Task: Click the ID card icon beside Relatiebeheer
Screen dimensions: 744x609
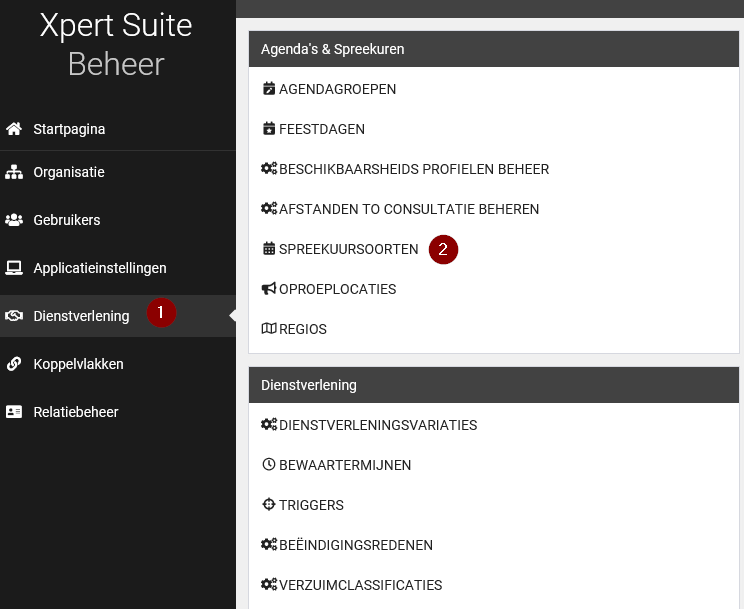Action: pos(14,412)
